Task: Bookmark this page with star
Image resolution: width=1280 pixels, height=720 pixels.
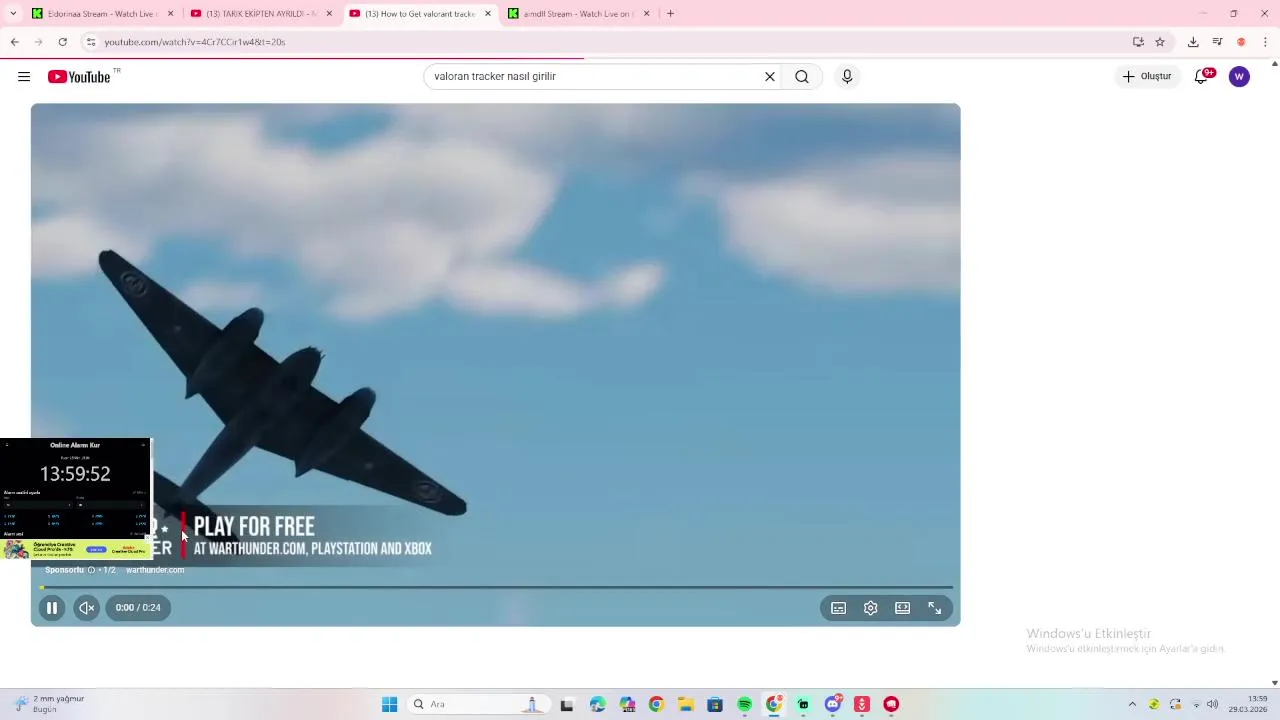Action: (1160, 42)
